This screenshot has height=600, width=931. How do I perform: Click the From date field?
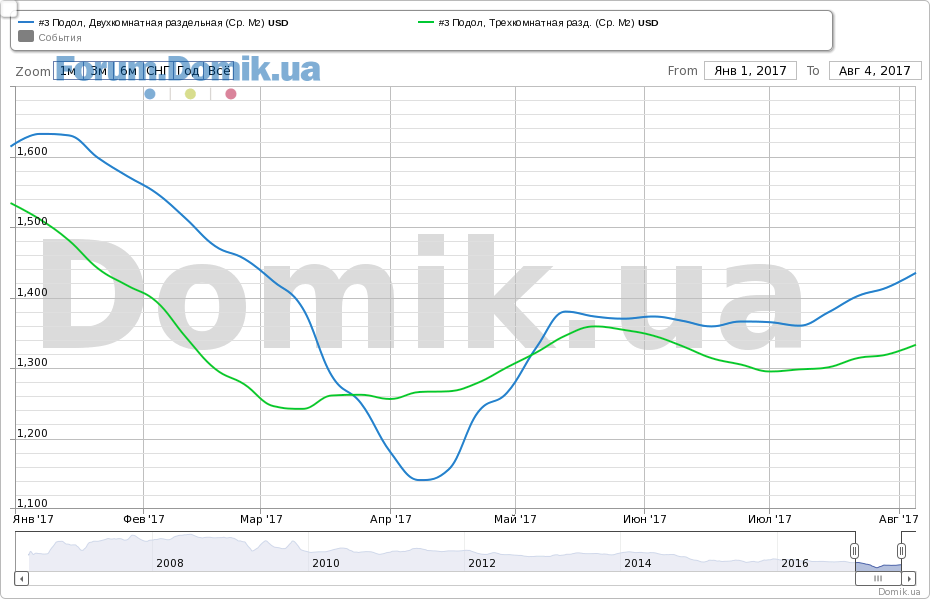point(750,71)
